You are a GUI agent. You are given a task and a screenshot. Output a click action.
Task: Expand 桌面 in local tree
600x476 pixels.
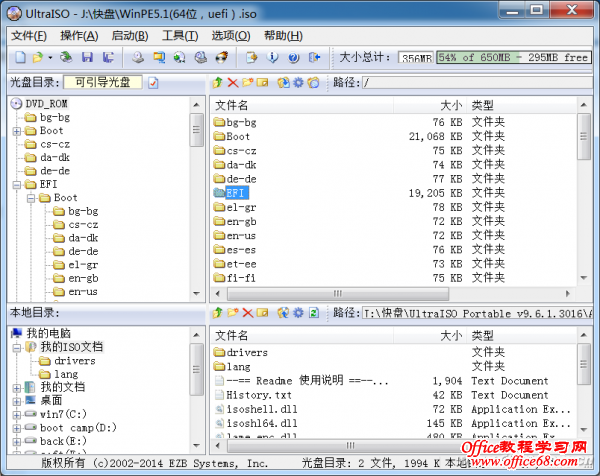tap(16, 401)
